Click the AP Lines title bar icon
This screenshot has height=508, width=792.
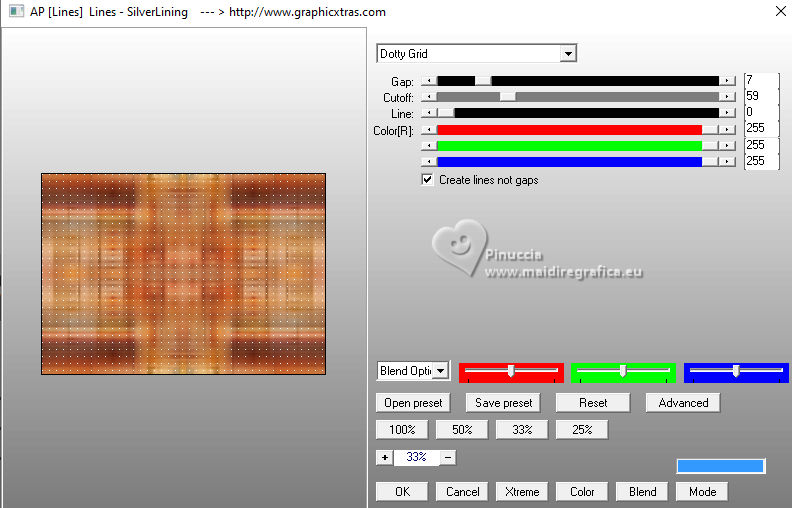pyautogui.click(x=16, y=11)
